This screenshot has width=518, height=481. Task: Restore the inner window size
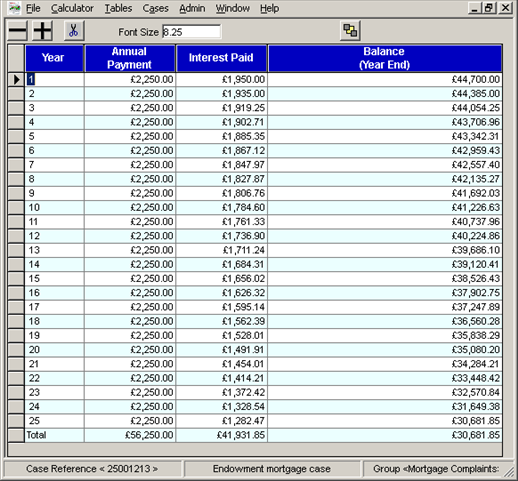[489, 7]
